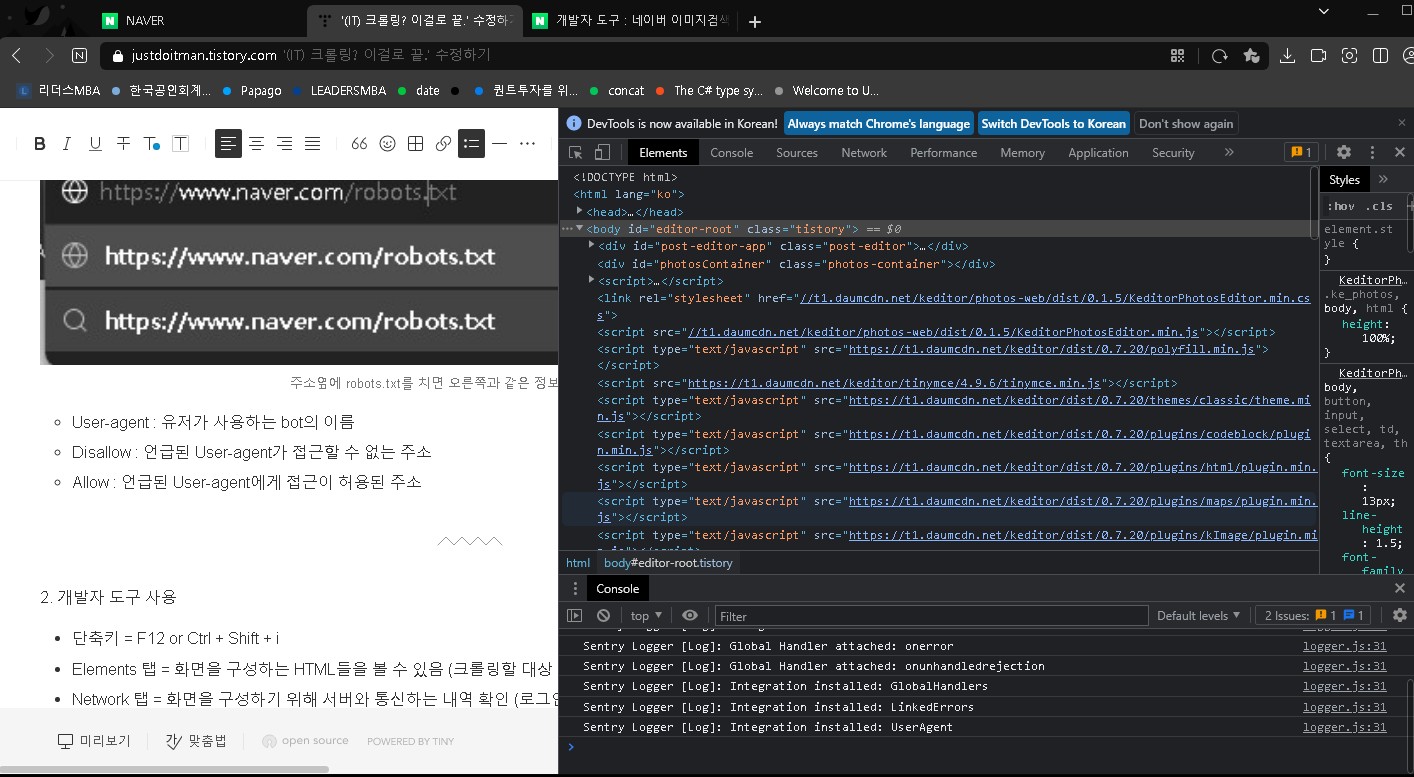The width and height of the screenshot is (1414, 777).
Task: Open the Memory tab
Action: pyautogui.click(x=1022, y=152)
